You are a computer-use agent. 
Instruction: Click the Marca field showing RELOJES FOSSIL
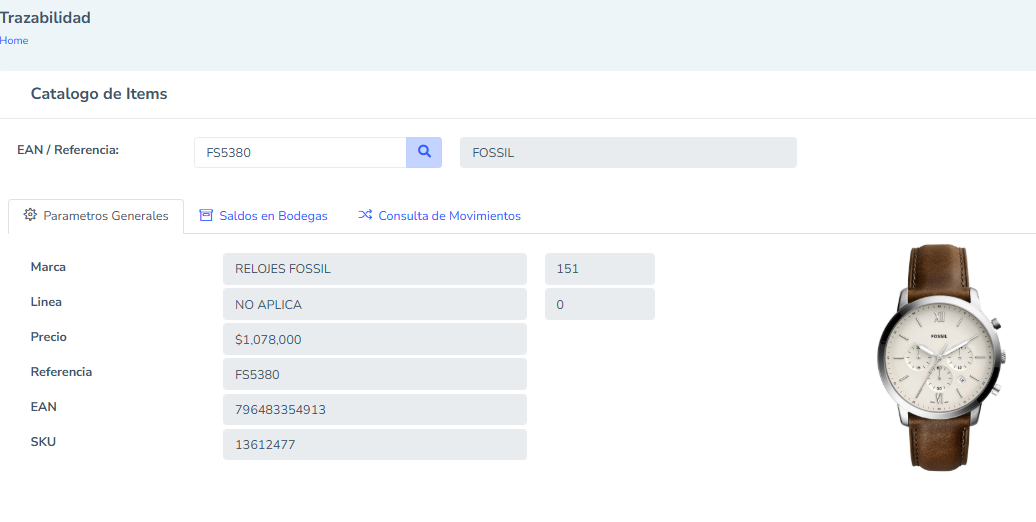374,269
